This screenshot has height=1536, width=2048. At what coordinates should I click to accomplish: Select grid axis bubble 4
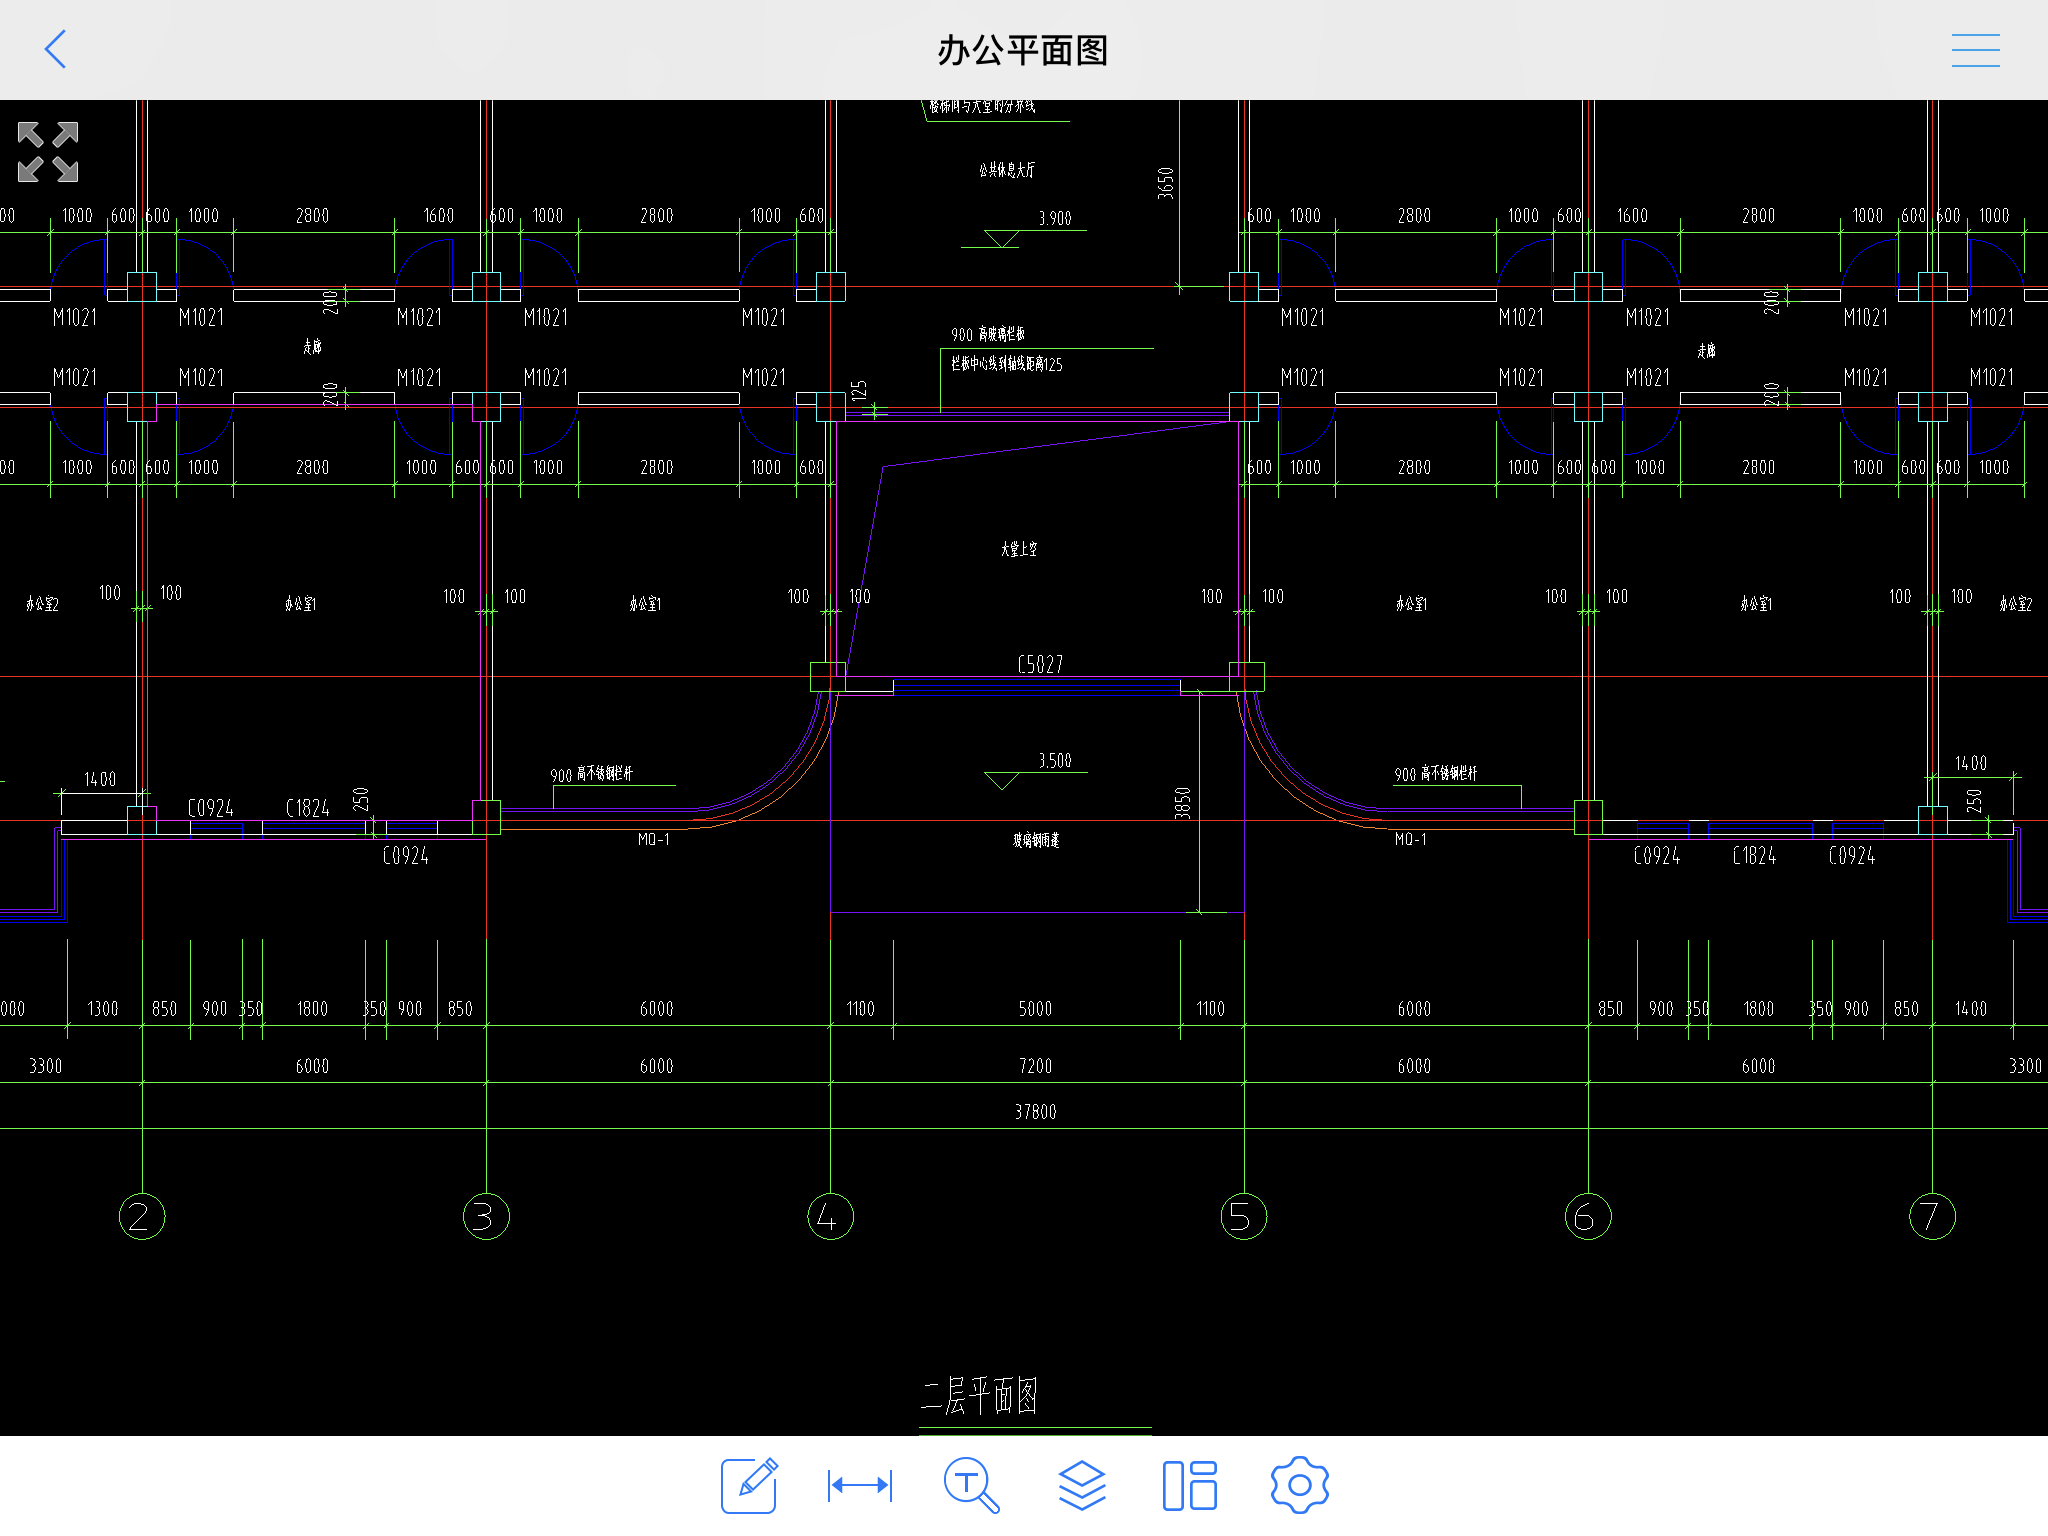click(x=830, y=1216)
